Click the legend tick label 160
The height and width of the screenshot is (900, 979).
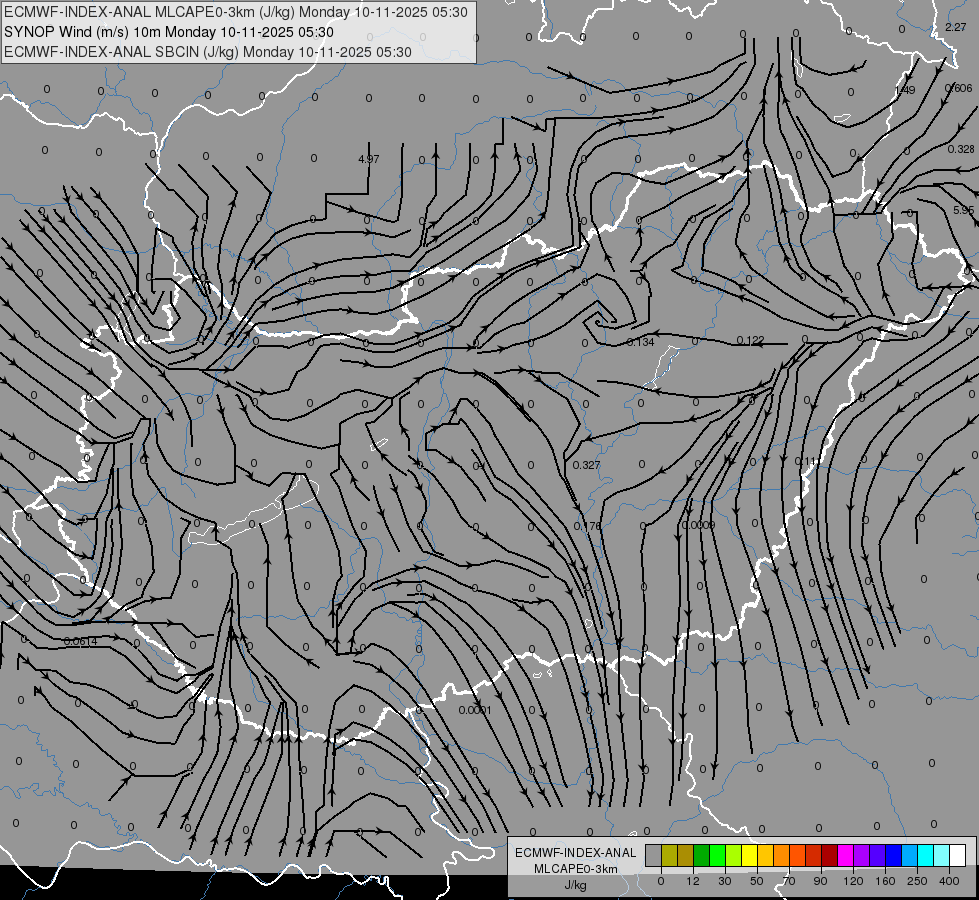(885, 881)
